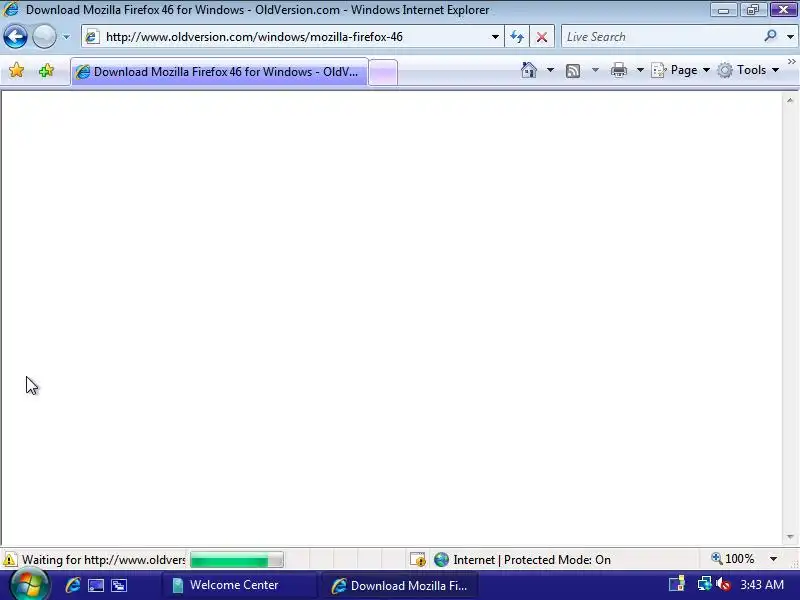The image size is (800, 600).
Task: Click the RSS Feeds icon
Action: tap(573, 70)
